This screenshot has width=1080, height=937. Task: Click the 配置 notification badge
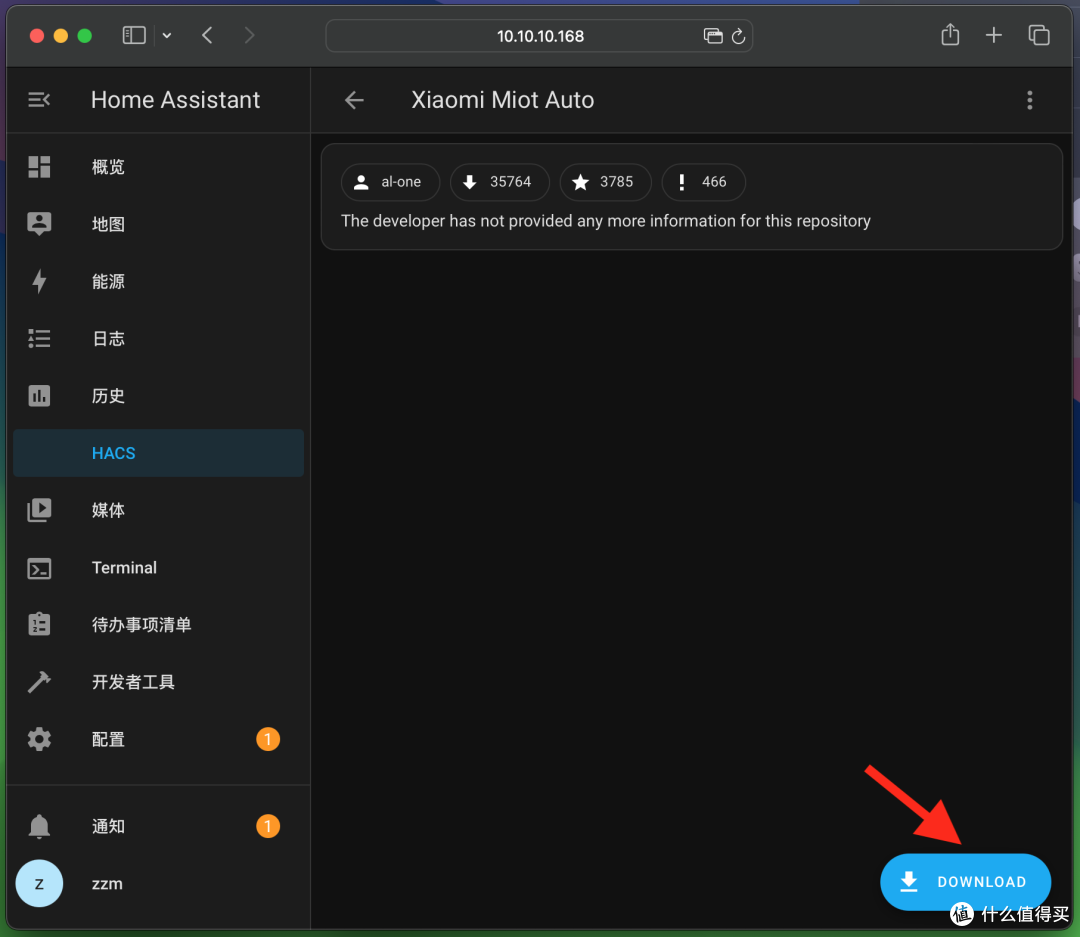pyautogui.click(x=268, y=739)
